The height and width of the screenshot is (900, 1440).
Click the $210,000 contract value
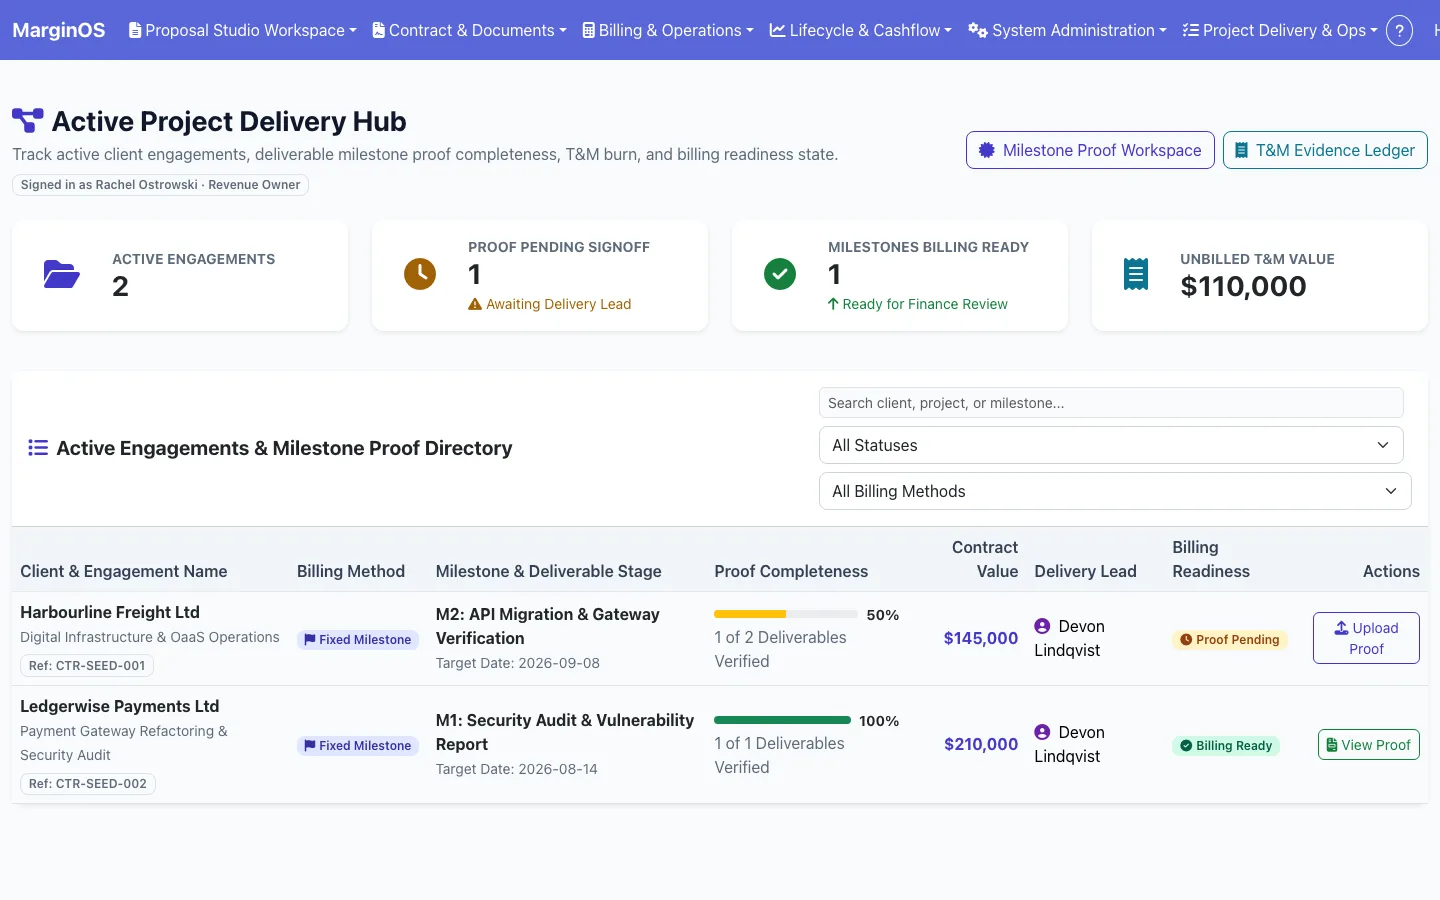[x=981, y=744]
